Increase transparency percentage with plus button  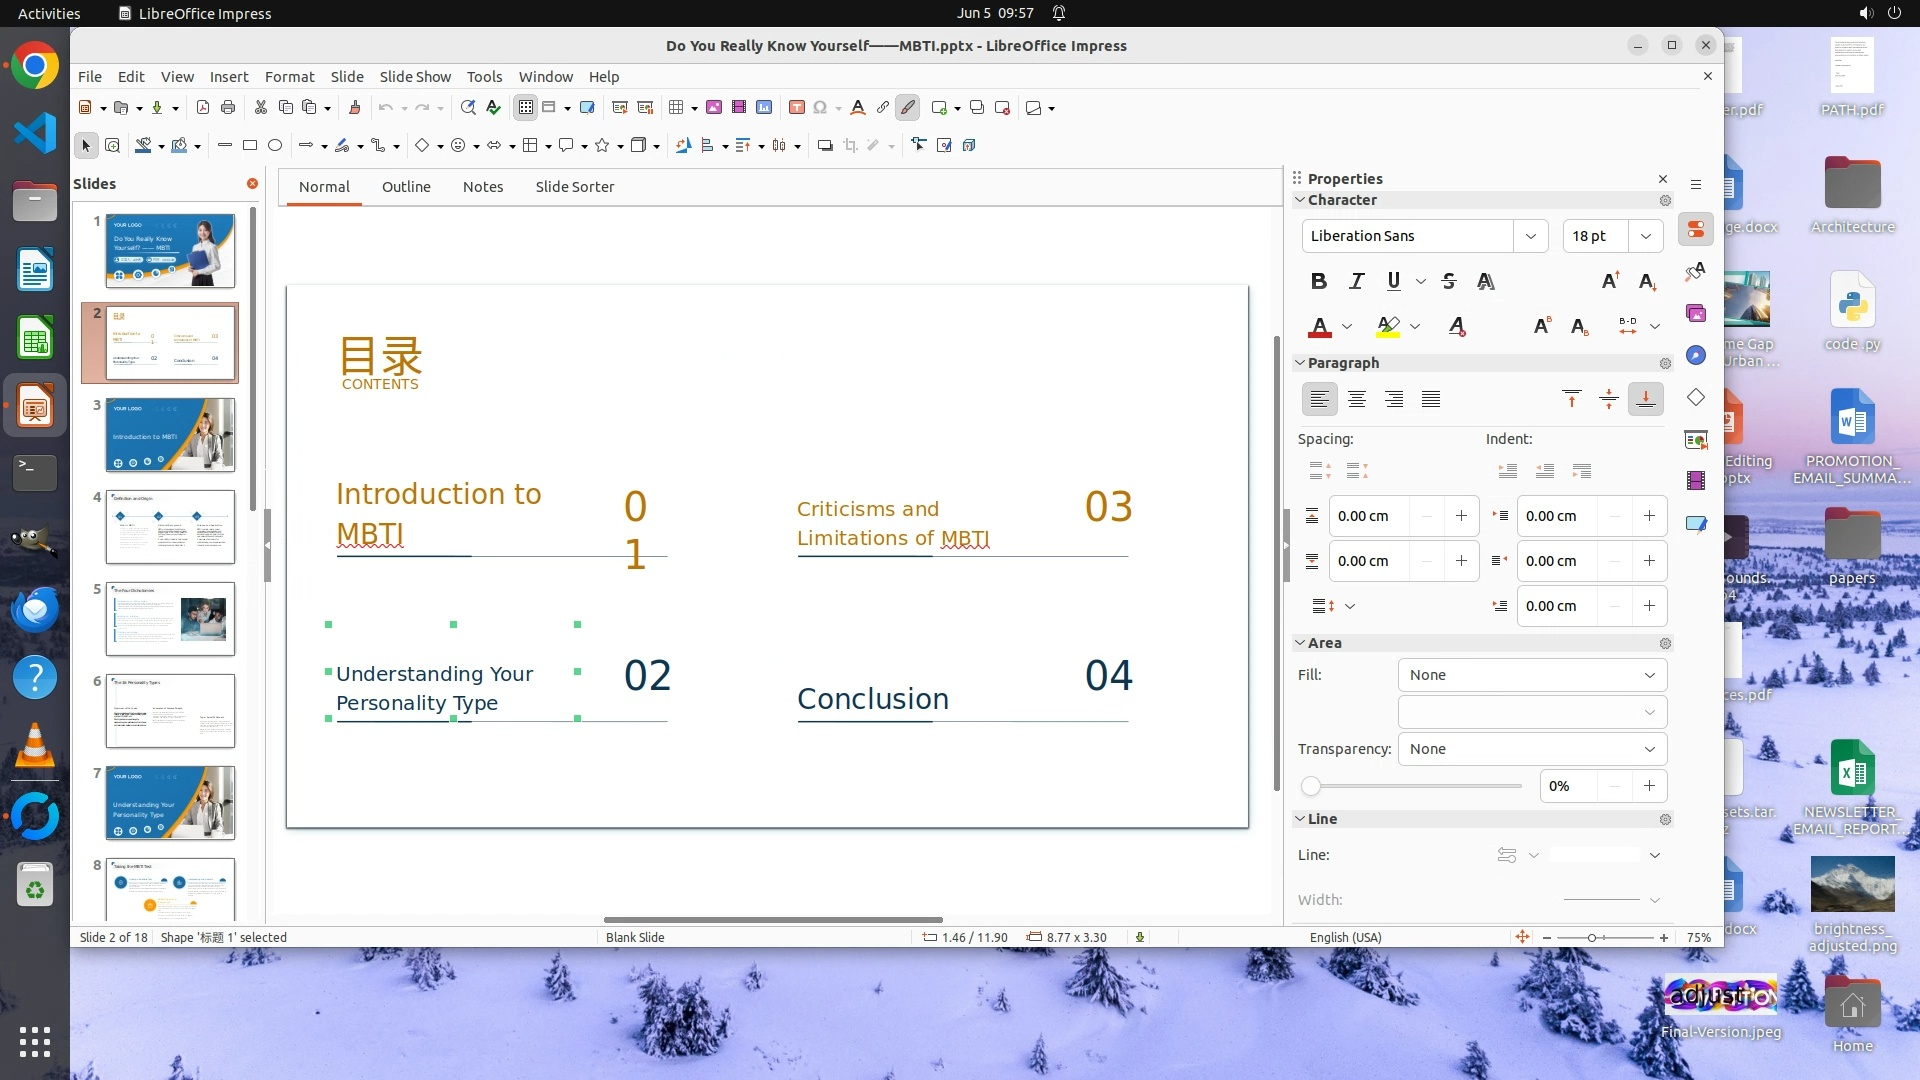[1649, 787]
